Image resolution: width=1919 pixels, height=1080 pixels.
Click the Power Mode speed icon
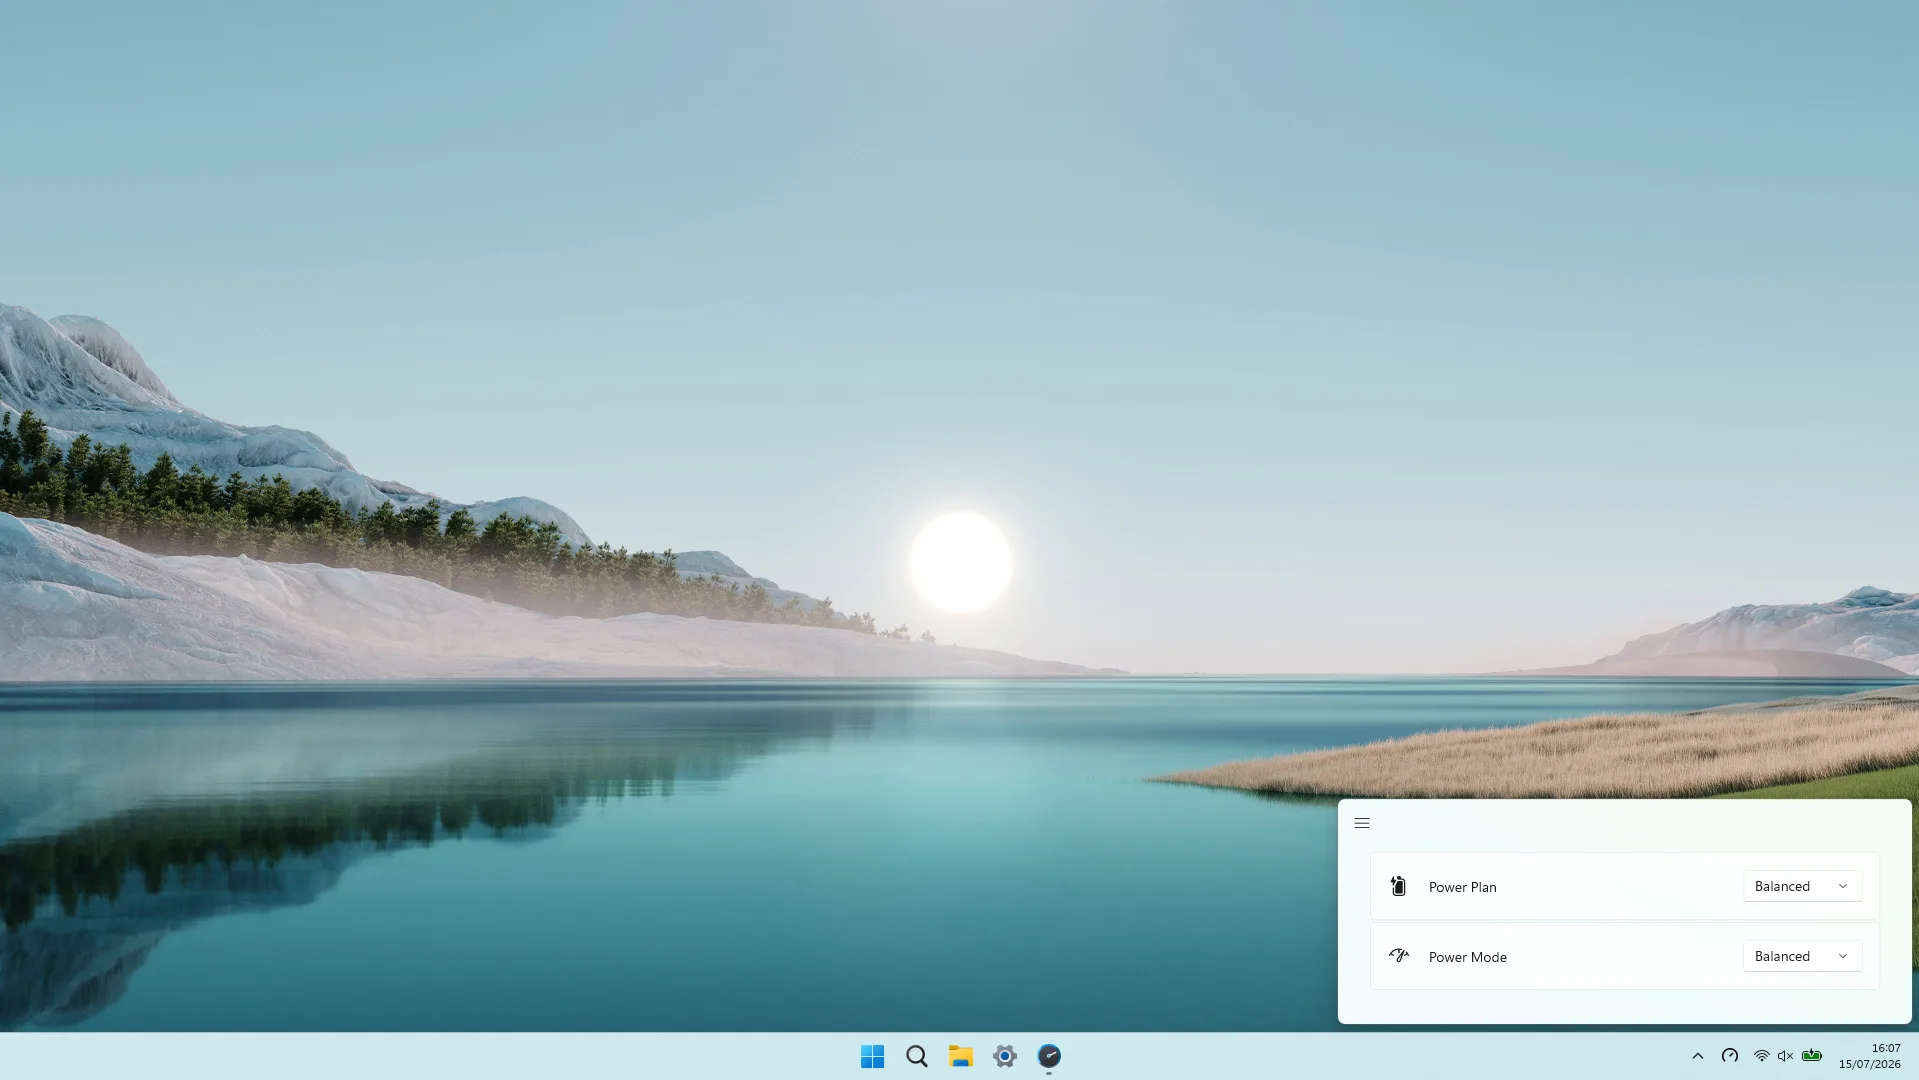click(1399, 956)
